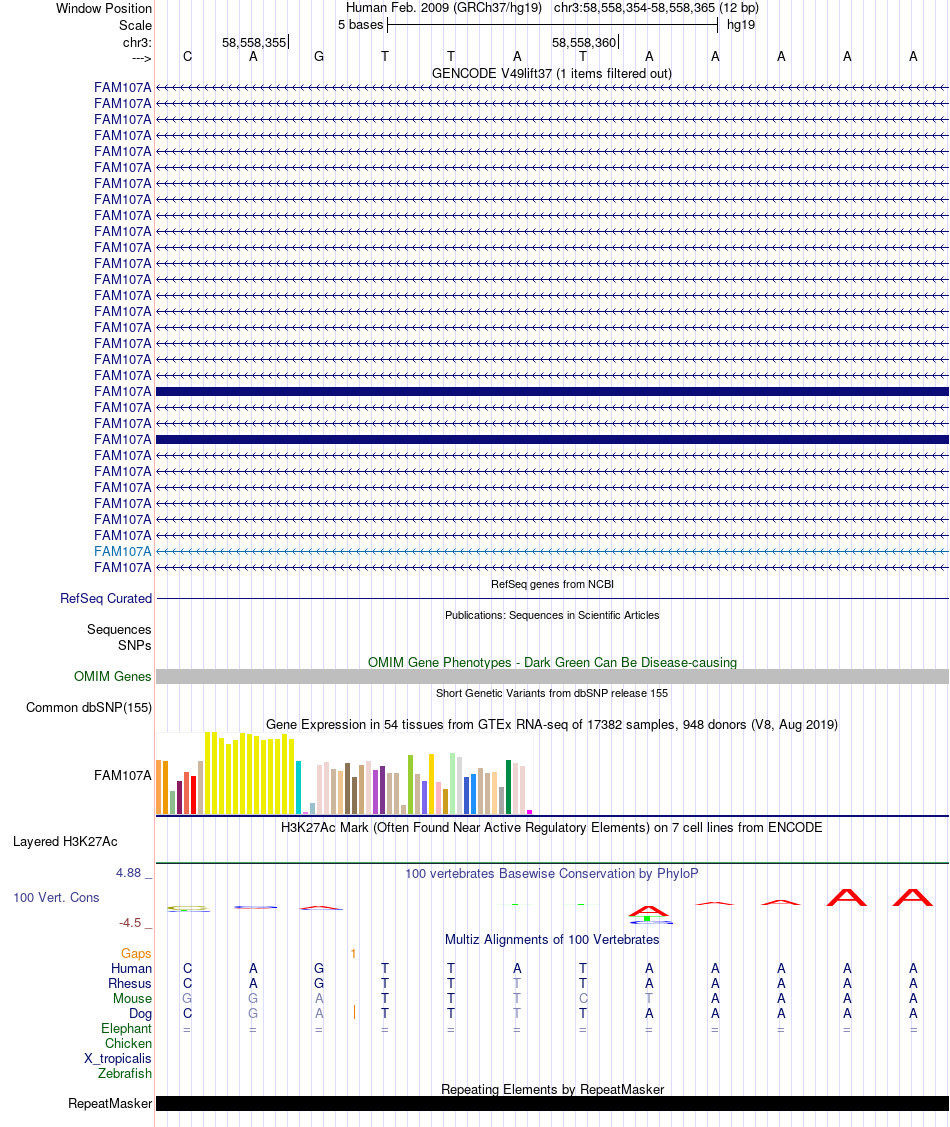
Task: Click the Rhesus species label
Action: (x=130, y=983)
